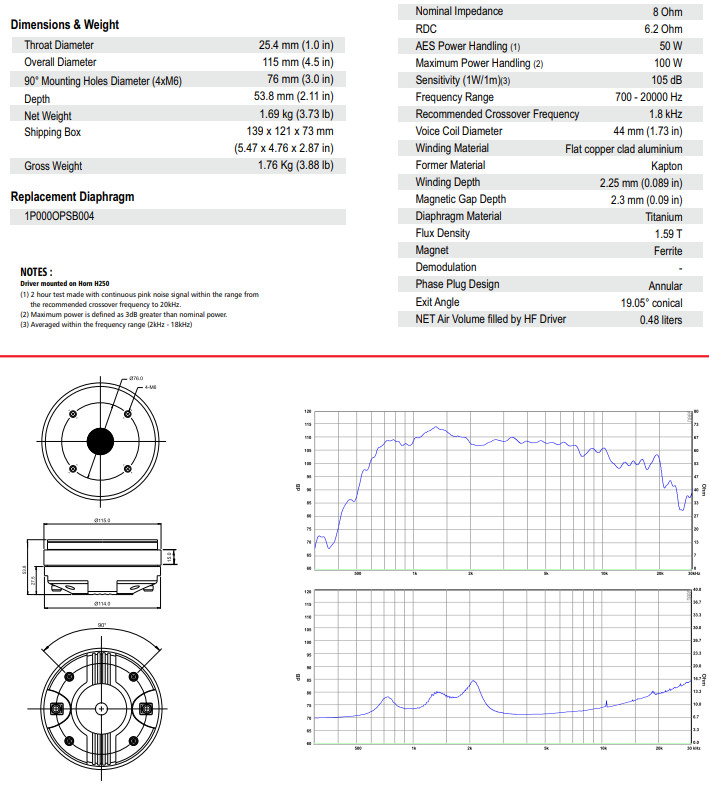
Task: Click the rear-view driver drawing with terminals
Action: (x=102, y=709)
